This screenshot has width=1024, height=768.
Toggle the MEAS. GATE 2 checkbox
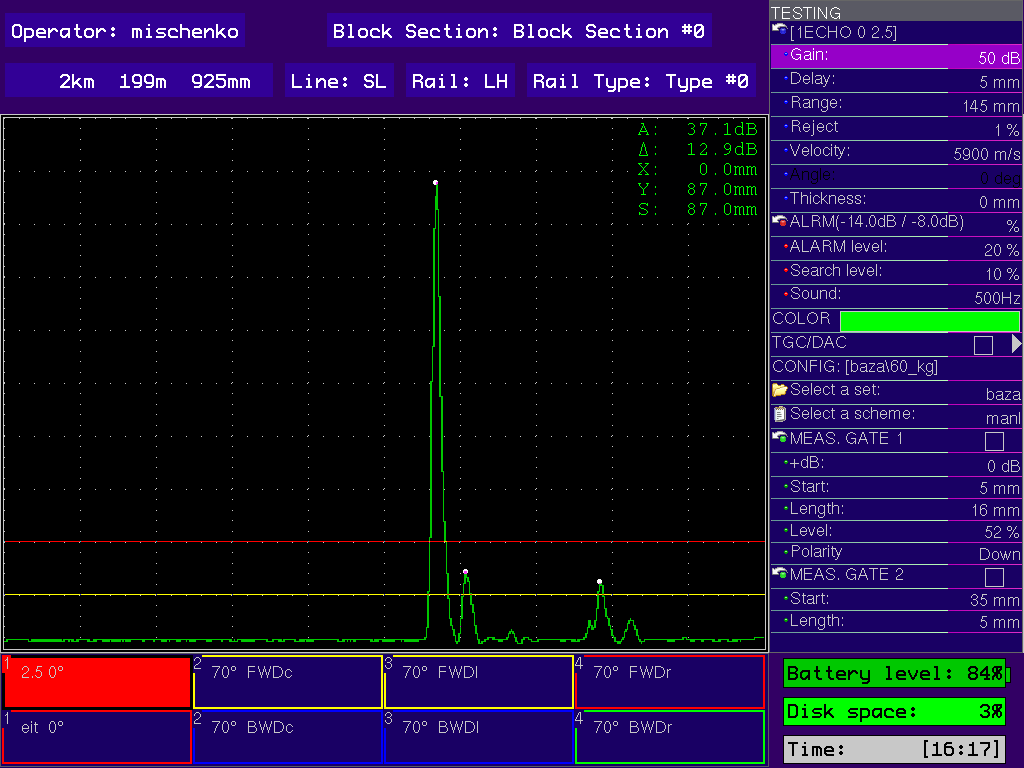click(994, 577)
